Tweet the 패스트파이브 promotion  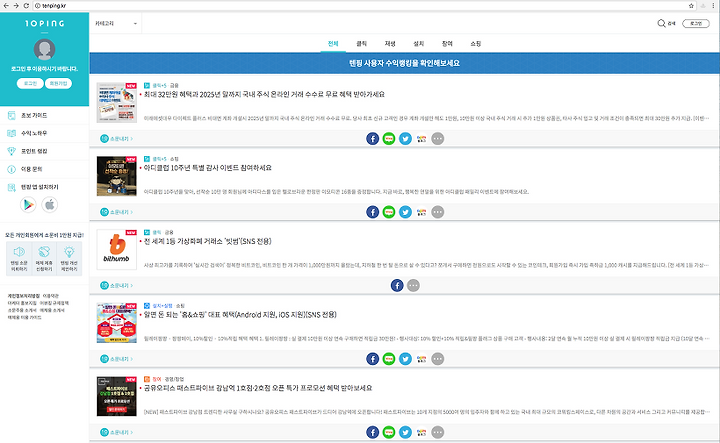pos(405,432)
